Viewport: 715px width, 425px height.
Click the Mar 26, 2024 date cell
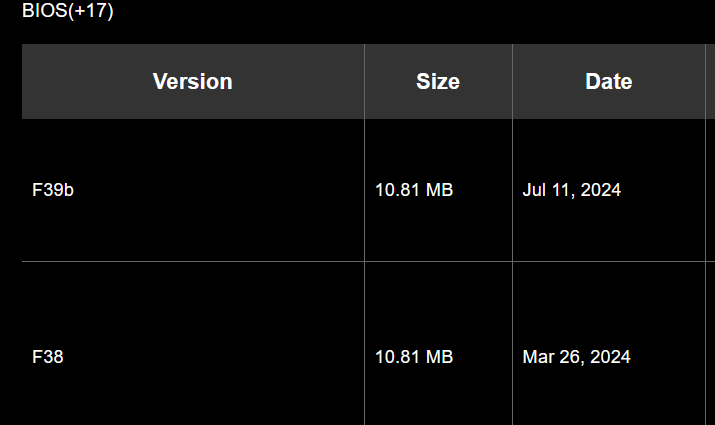tap(576, 356)
